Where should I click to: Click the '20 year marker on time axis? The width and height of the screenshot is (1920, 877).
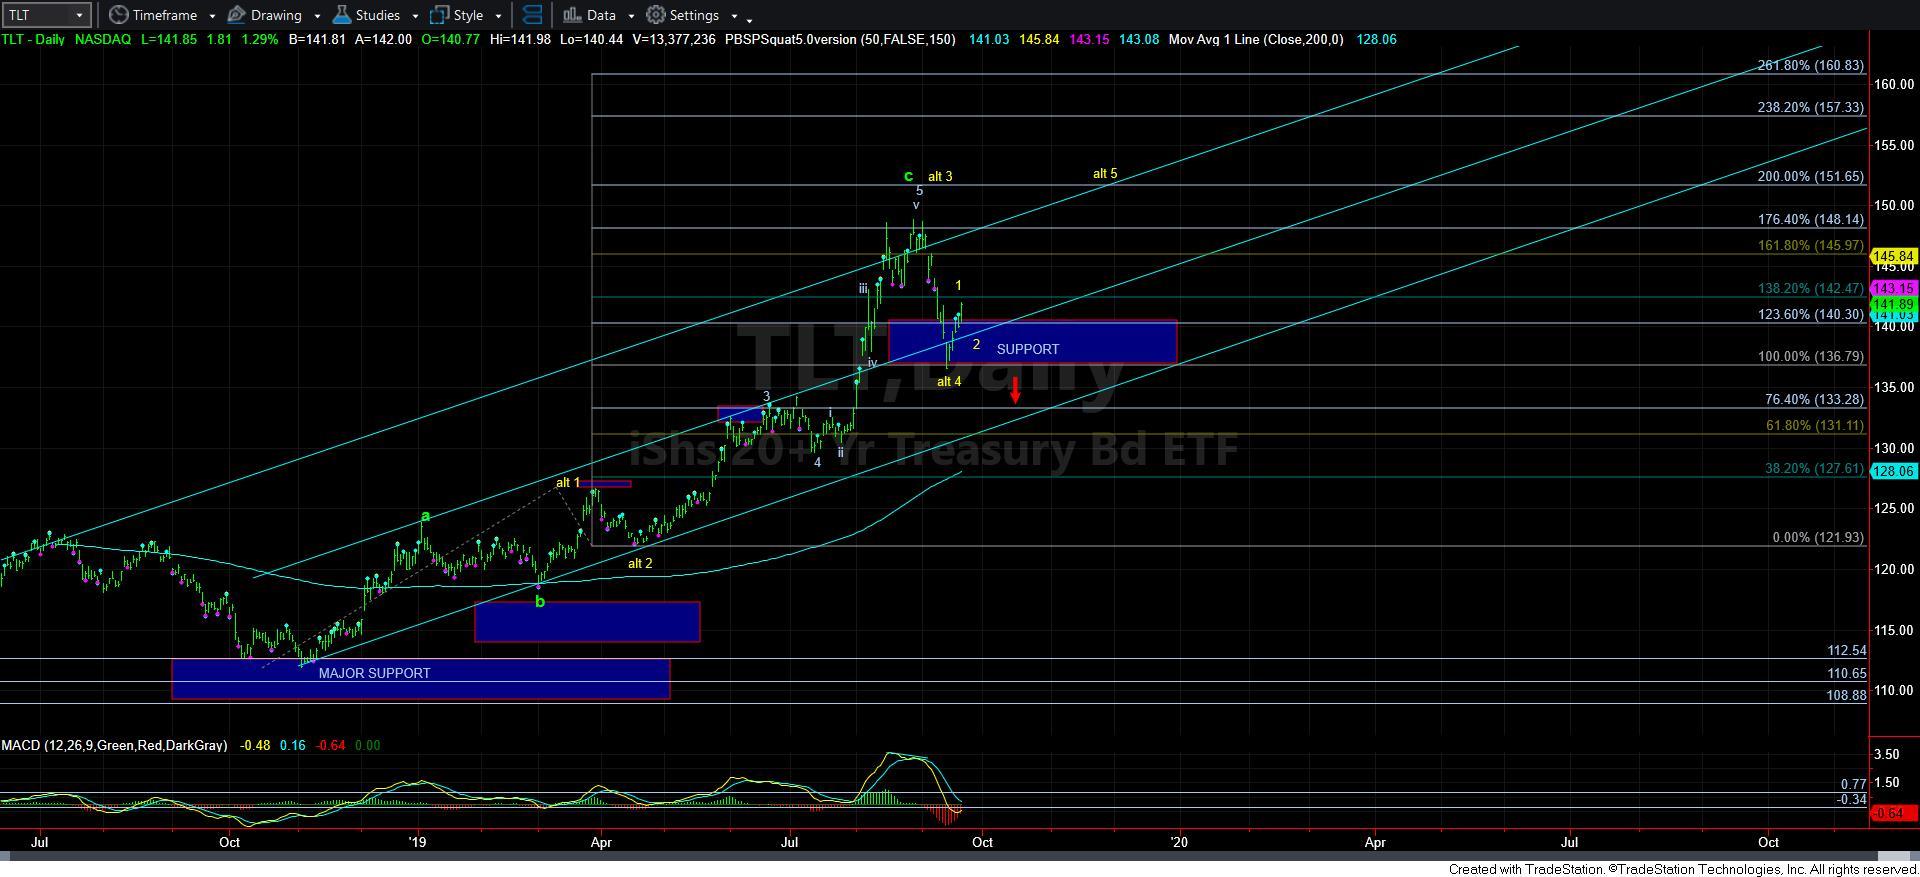click(1179, 842)
